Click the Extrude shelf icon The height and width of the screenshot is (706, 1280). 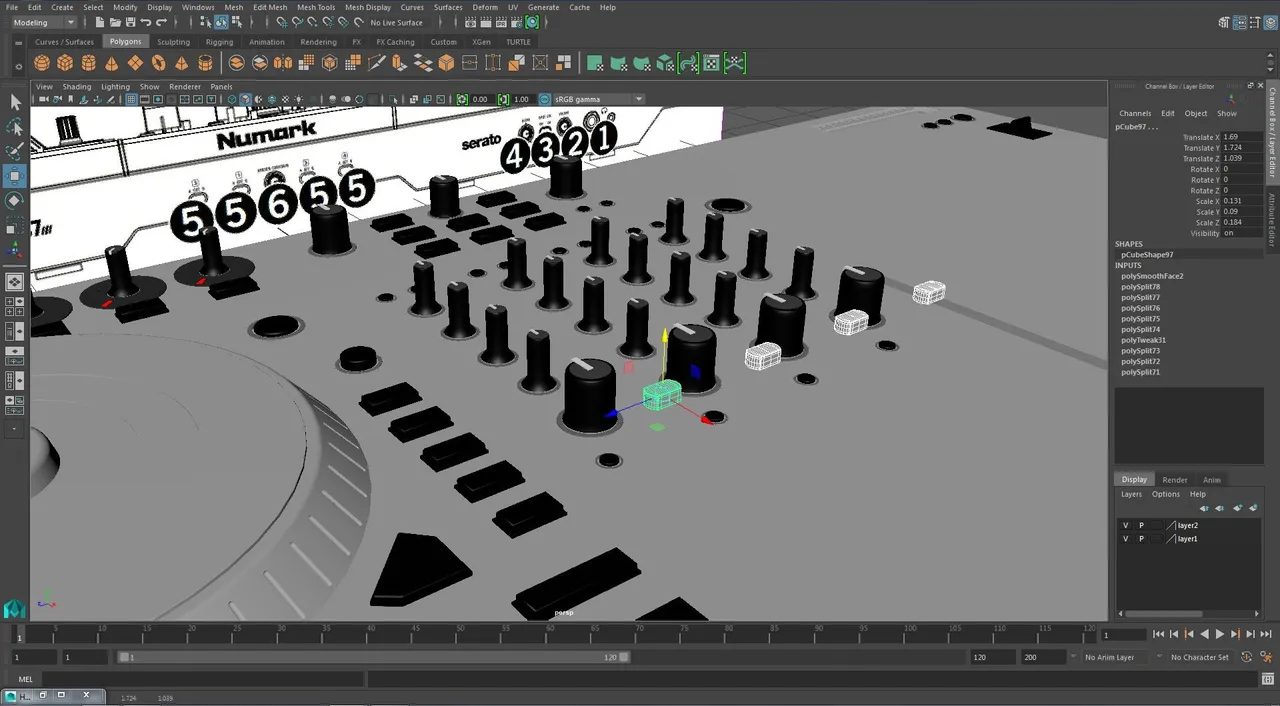click(x=400, y=63)
